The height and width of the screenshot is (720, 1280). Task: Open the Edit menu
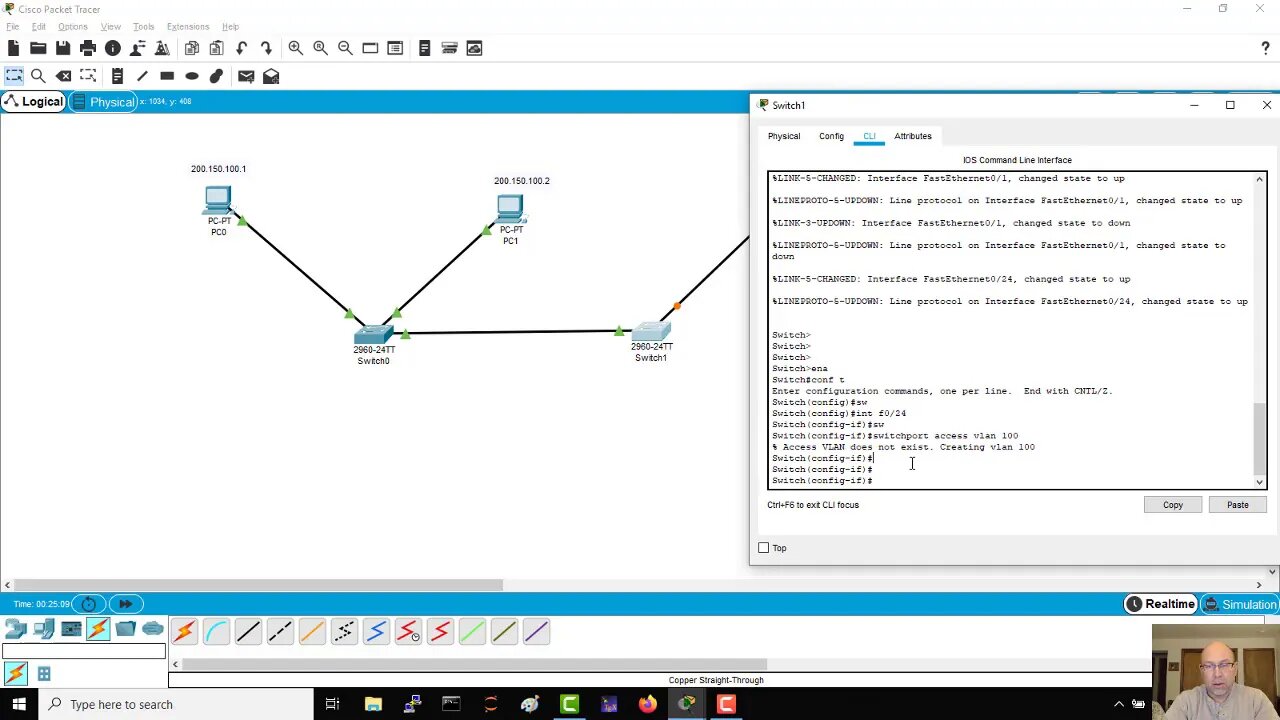coord(38,27)
